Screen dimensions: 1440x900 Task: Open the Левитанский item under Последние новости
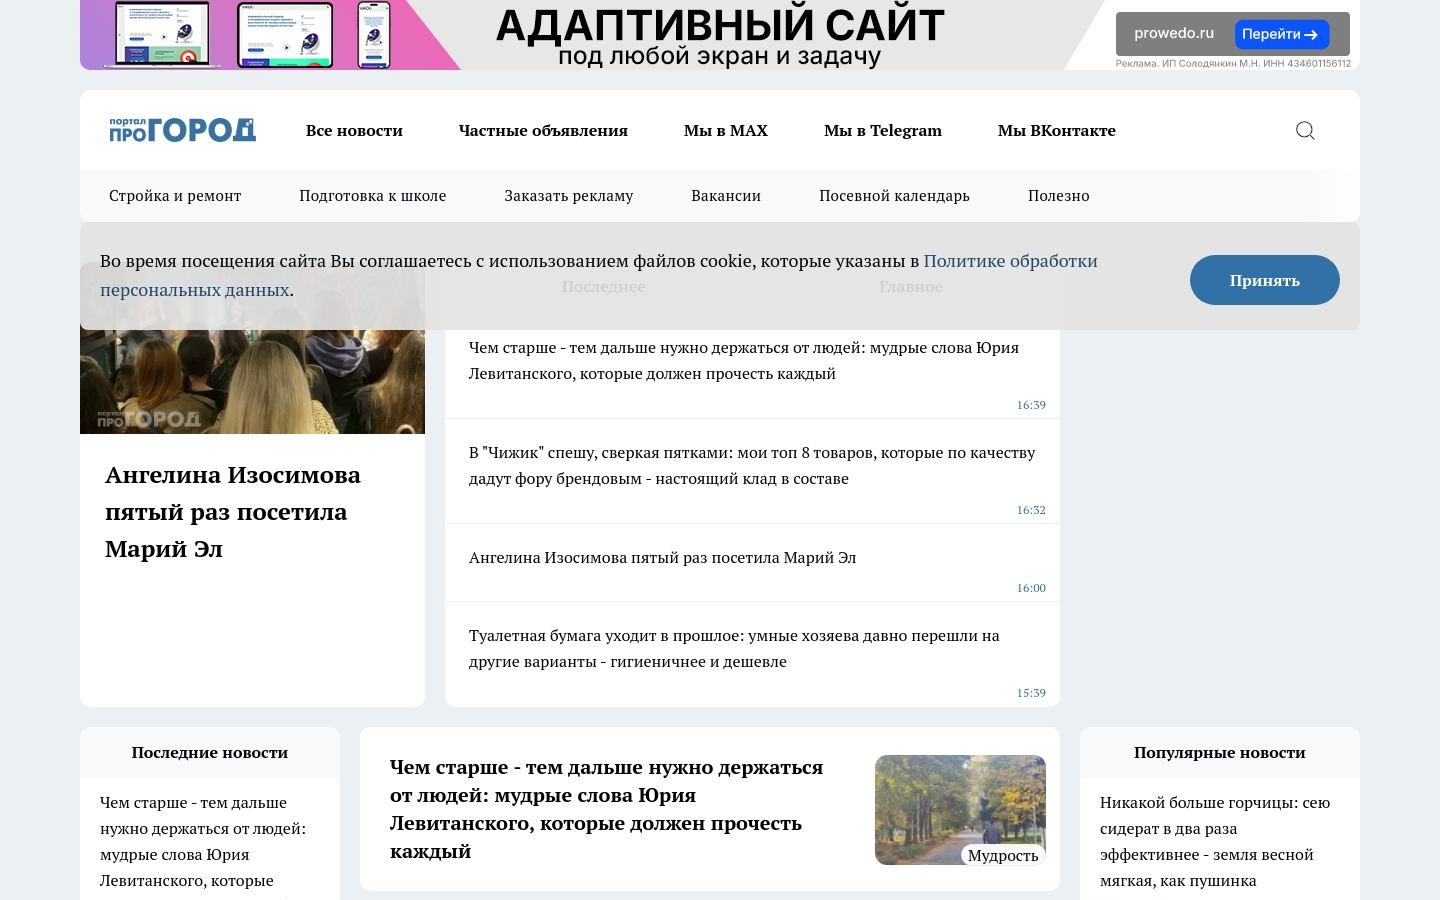pos(203,841)
